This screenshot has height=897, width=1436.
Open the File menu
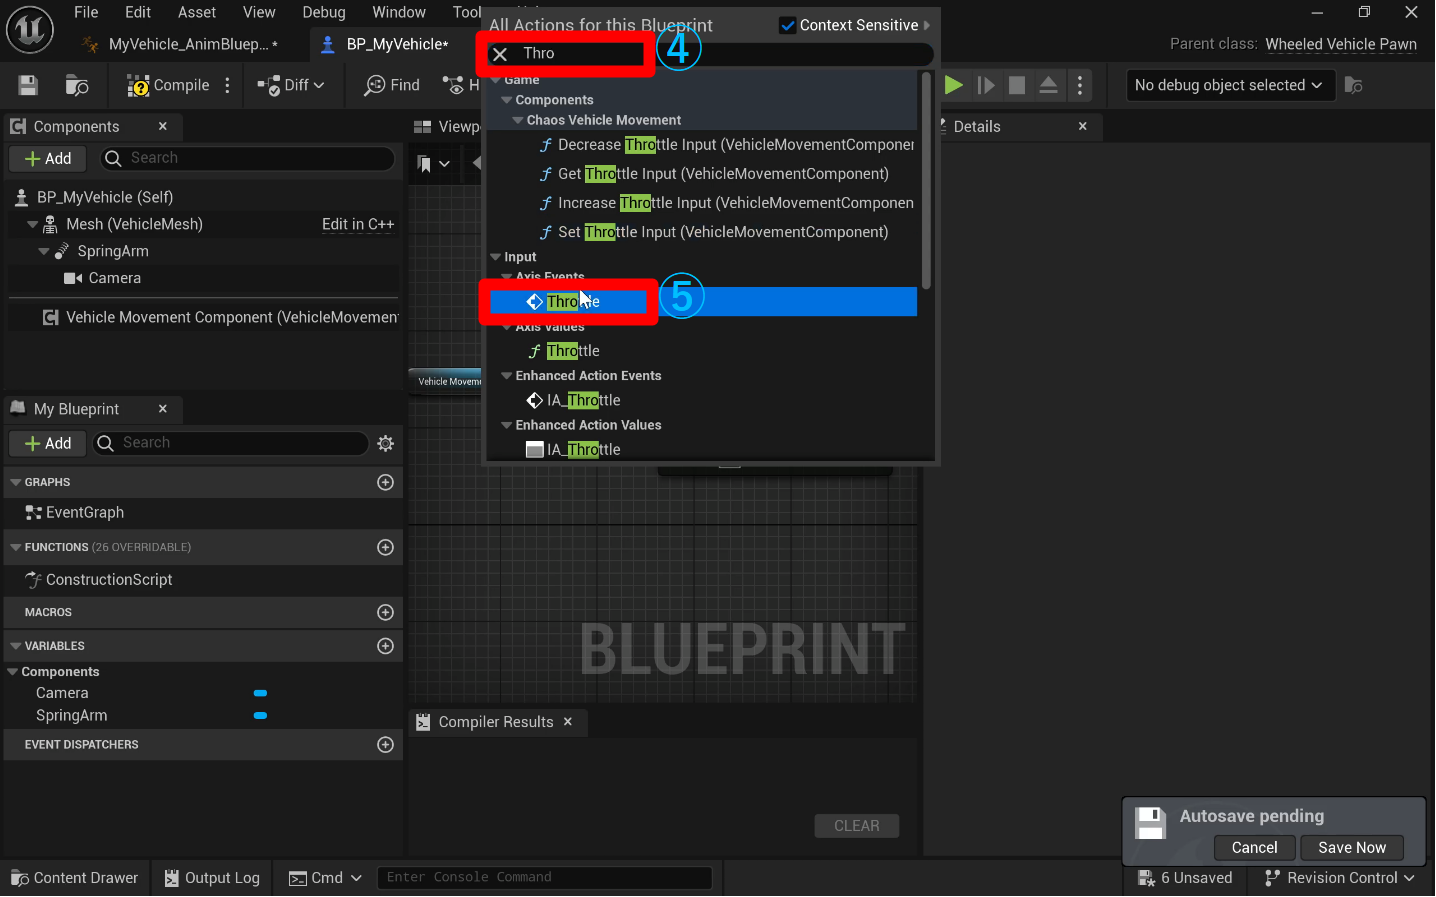coord(86,12)
